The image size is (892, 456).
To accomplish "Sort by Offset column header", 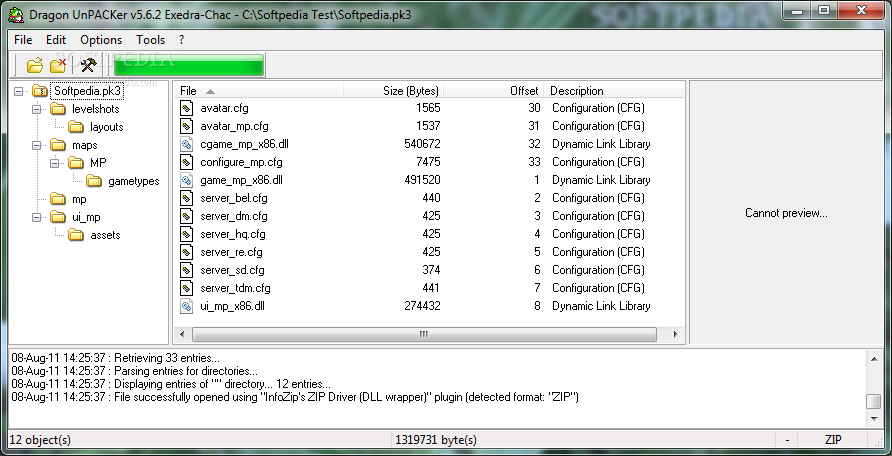I will (x=493, y=91).
